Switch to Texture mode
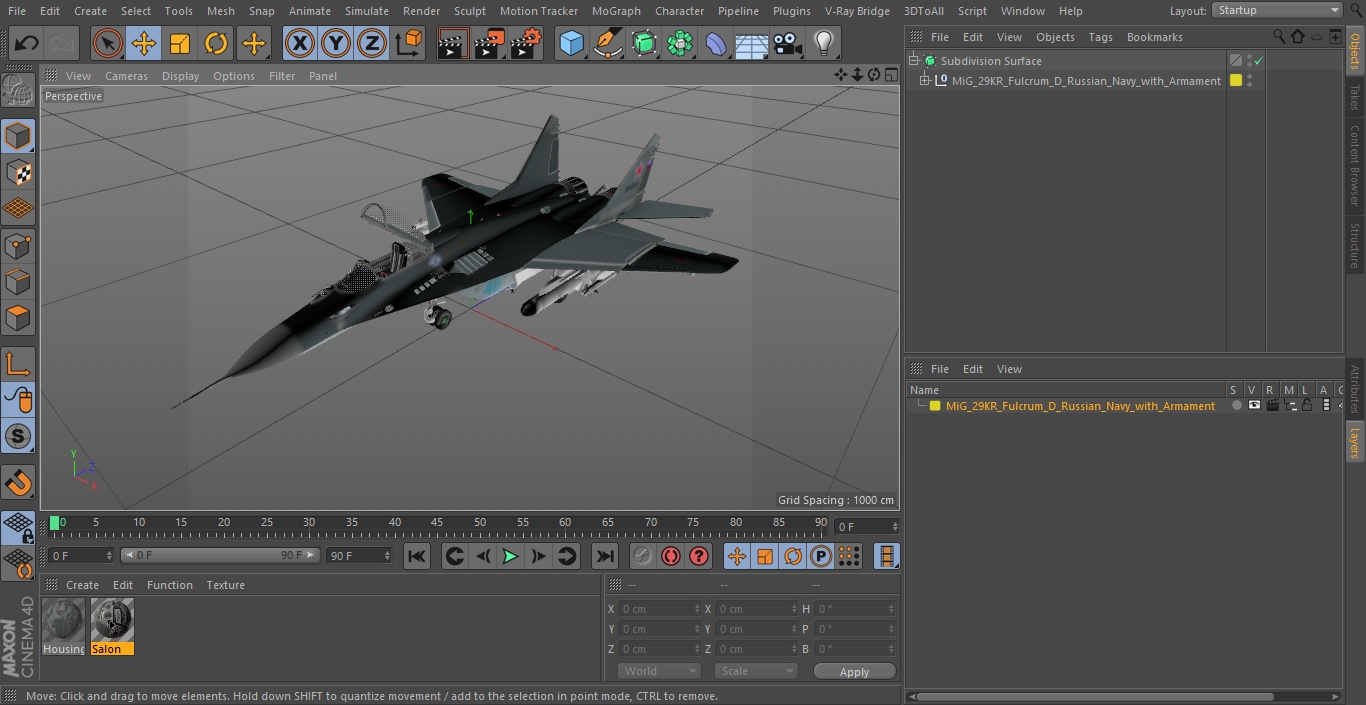Viewport: 1366px width, 705px height. (18, 172)
